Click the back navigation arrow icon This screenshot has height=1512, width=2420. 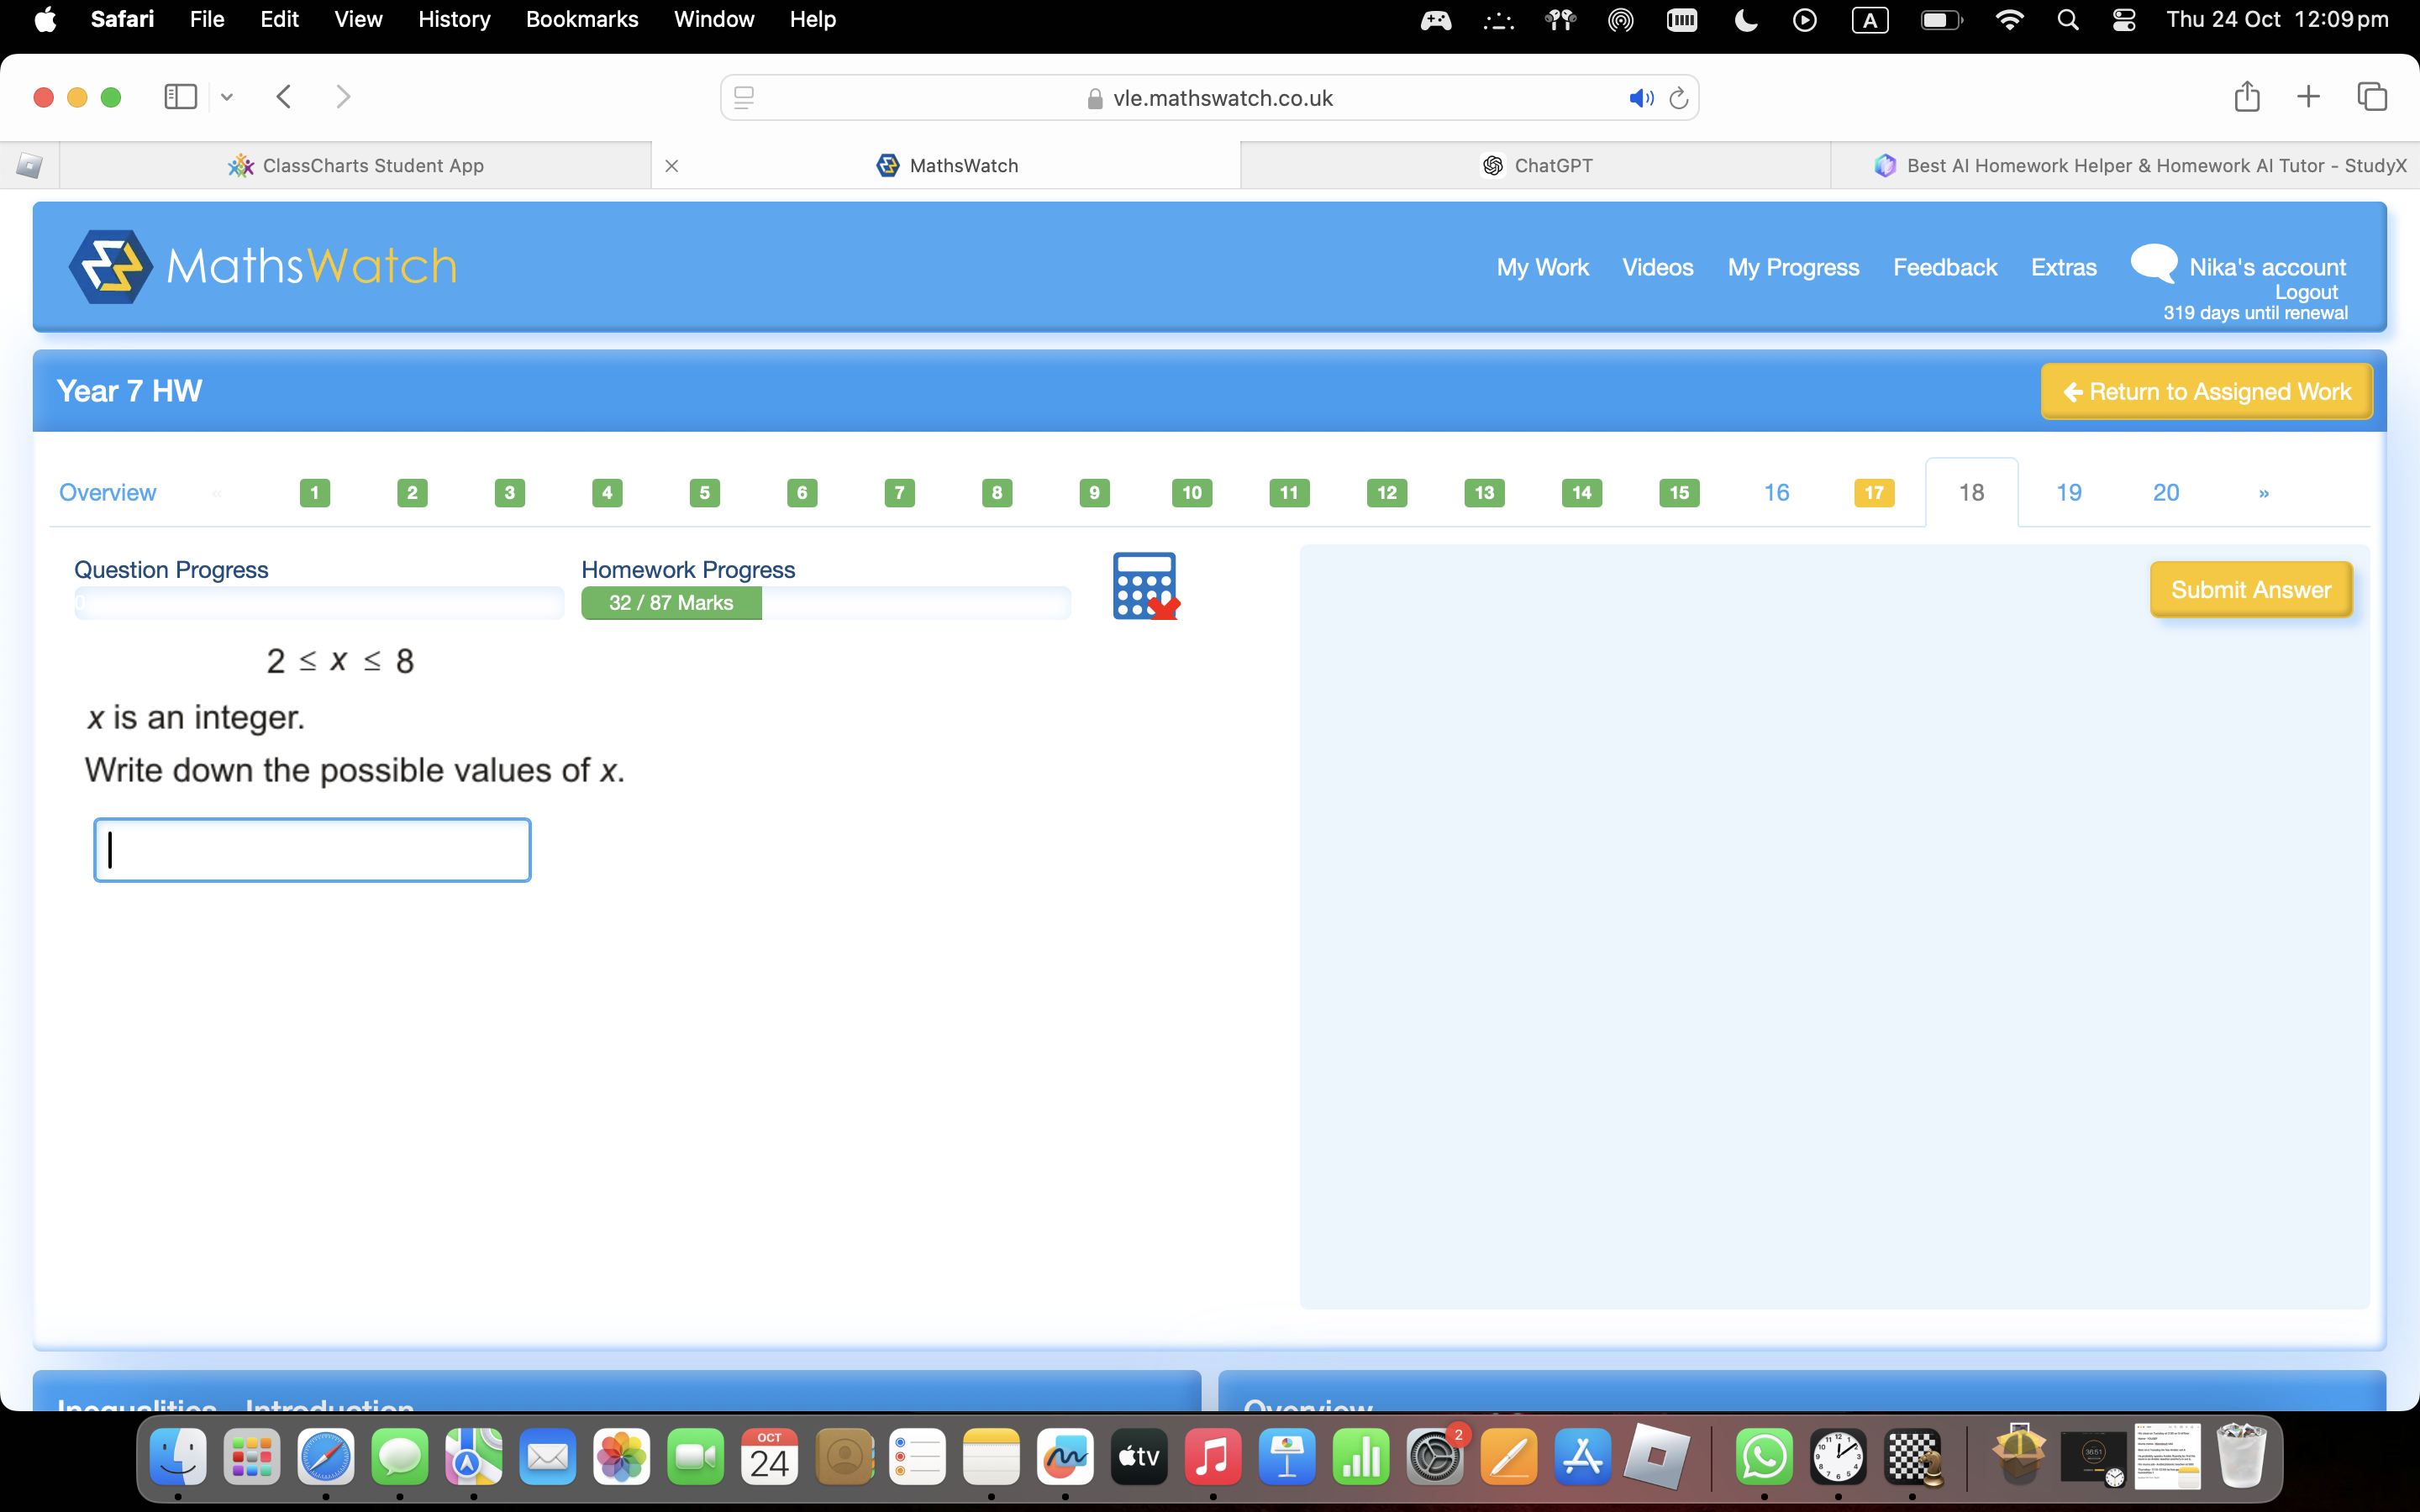pos(284,97)
